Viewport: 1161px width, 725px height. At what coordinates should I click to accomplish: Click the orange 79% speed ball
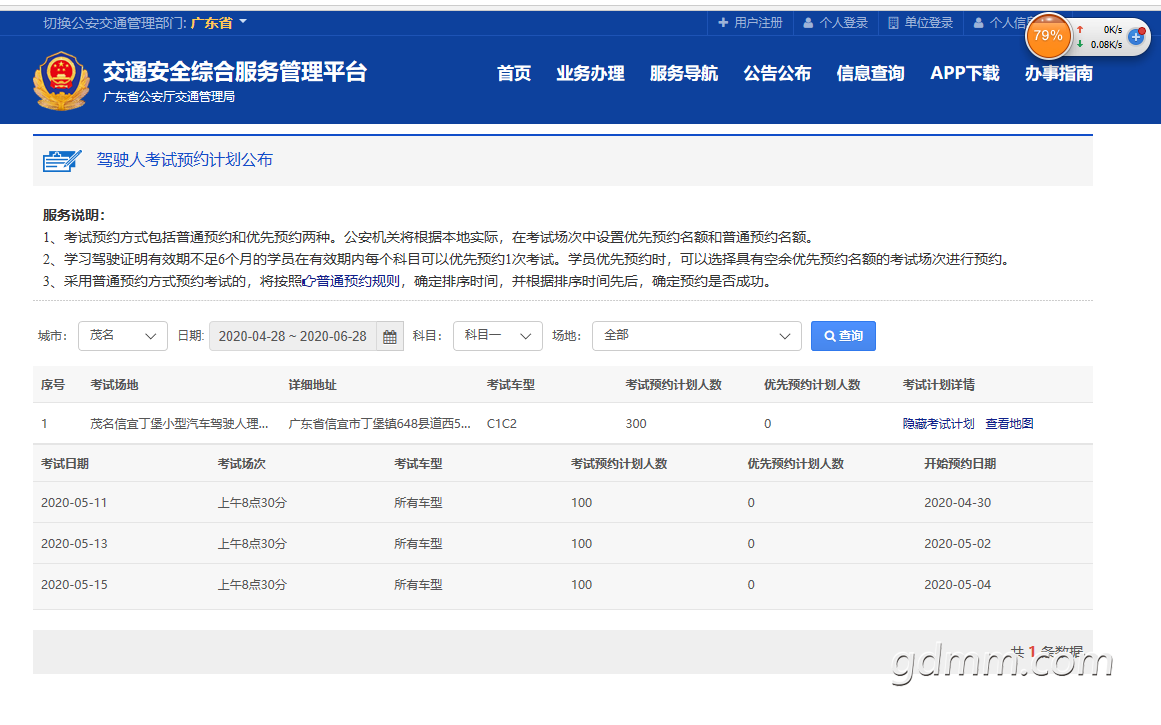tap(1048, 36)
